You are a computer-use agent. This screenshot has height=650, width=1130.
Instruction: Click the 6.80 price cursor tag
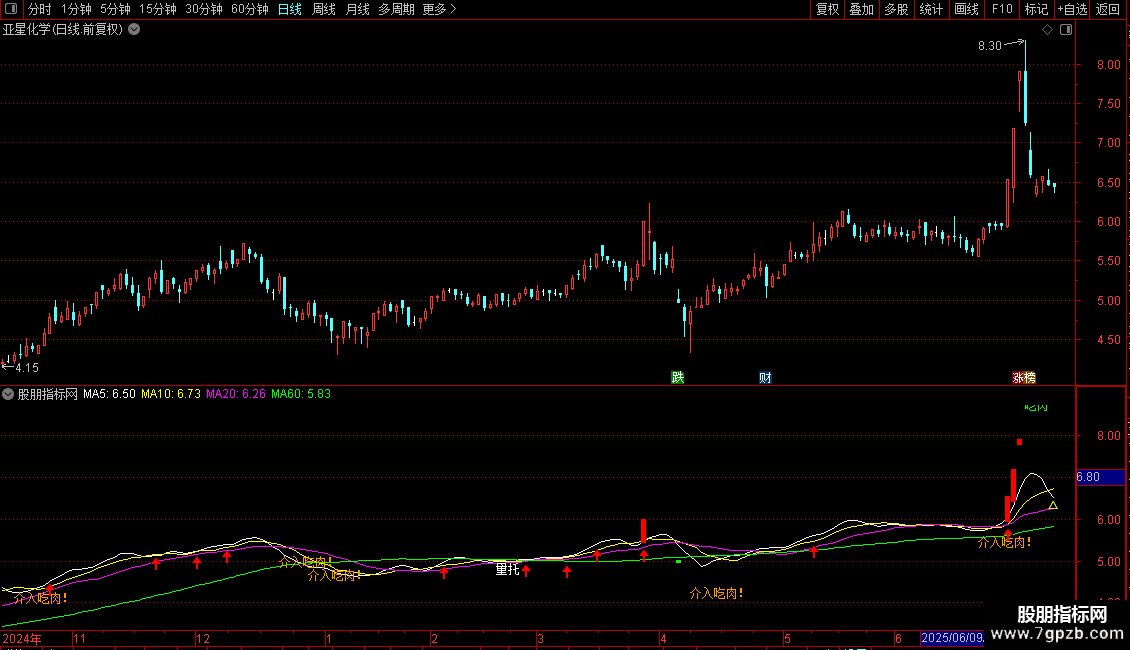(x=1100, y=477)
